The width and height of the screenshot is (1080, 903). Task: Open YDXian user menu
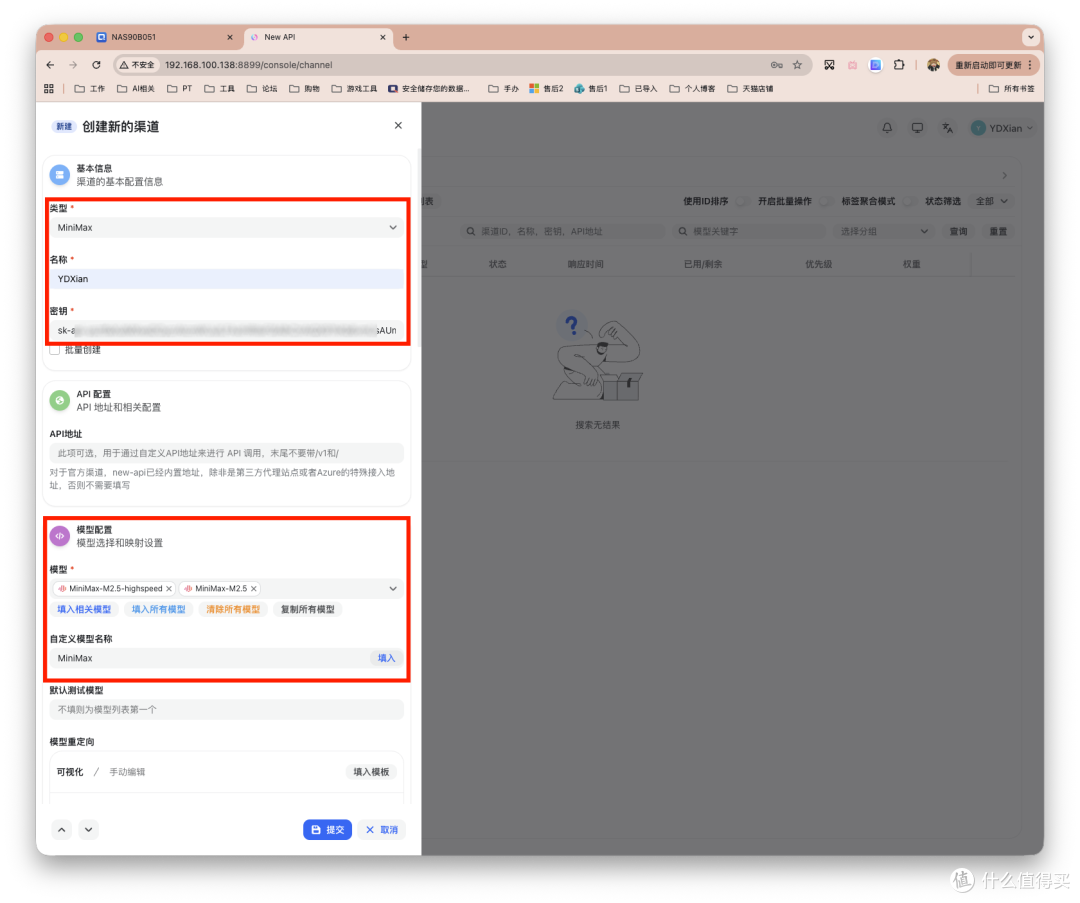click(1002, 128)
